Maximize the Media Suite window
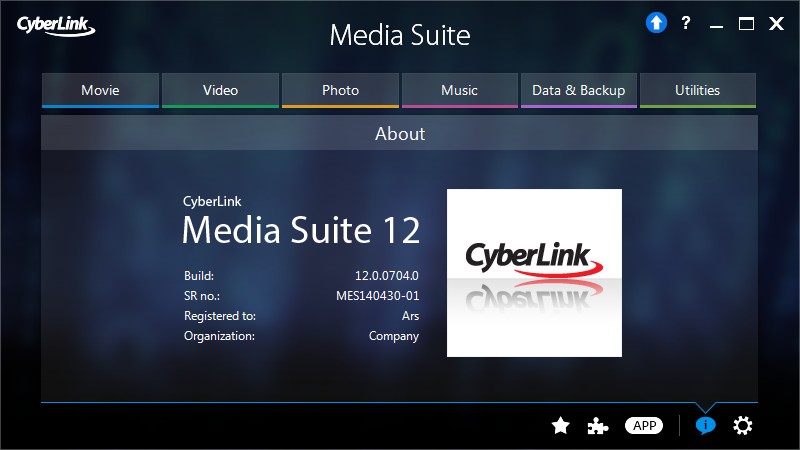Image resolution: width=800 pixels, height=450 pixels. 746,23
